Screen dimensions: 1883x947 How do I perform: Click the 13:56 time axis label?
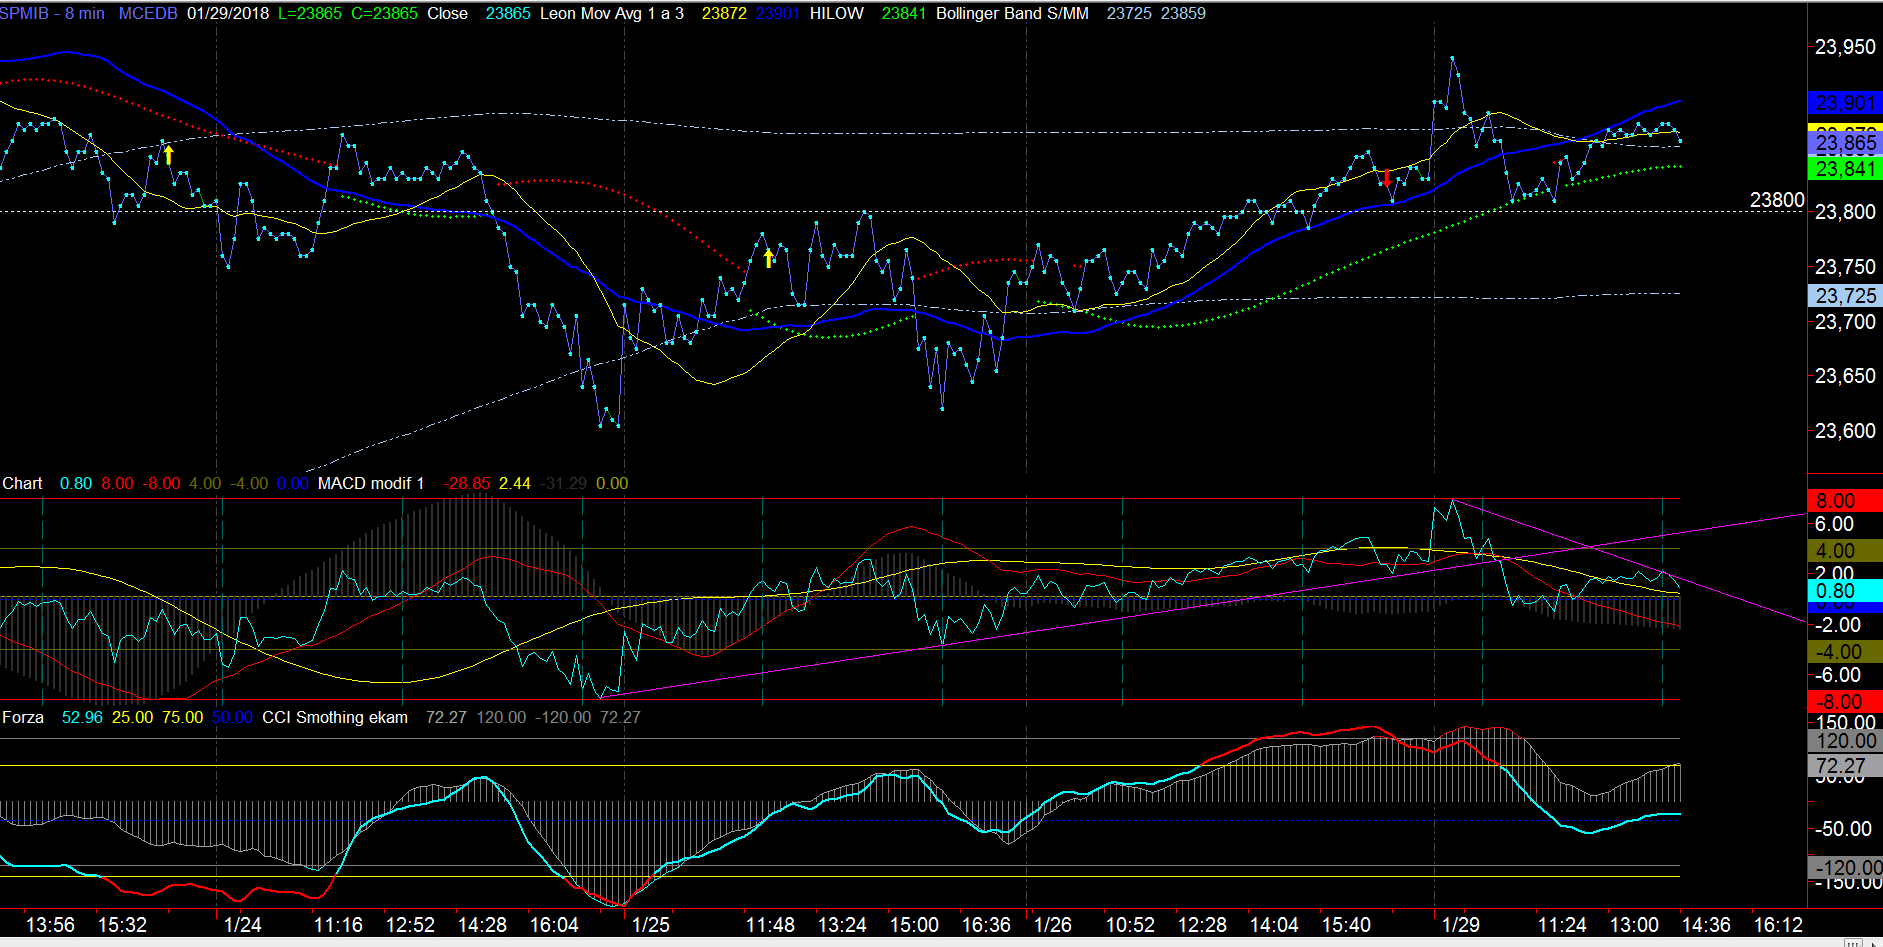(50, 925)
